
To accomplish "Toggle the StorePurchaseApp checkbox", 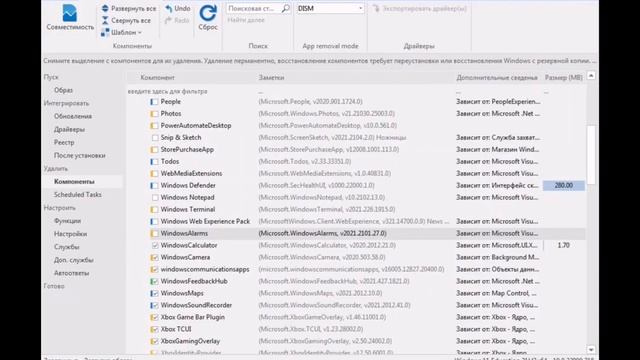I will [154, 149].
